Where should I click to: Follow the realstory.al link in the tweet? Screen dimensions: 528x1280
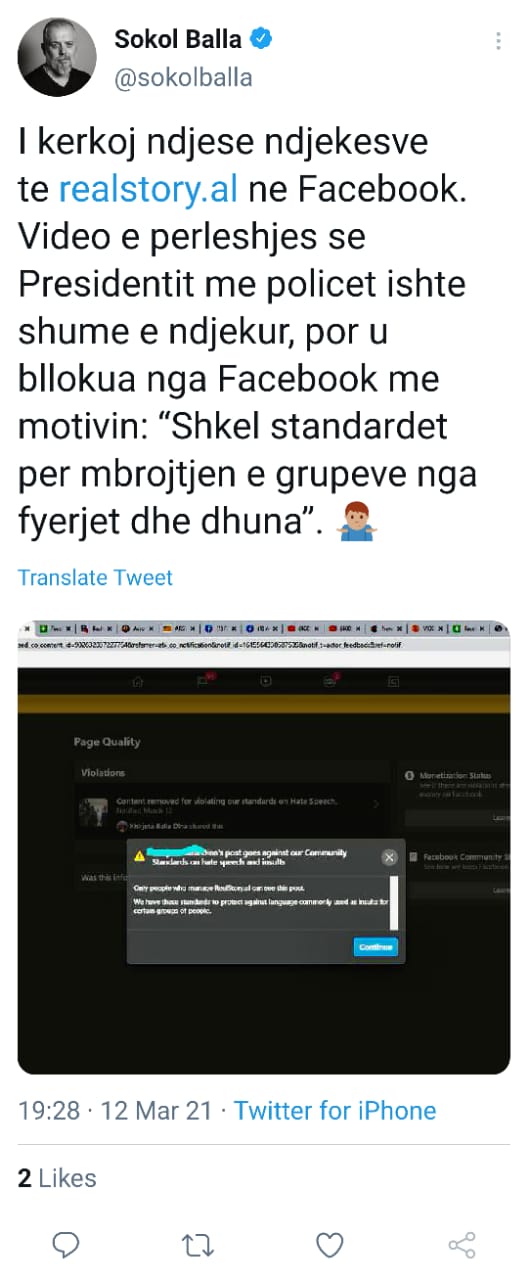click(x=148, y=190)
